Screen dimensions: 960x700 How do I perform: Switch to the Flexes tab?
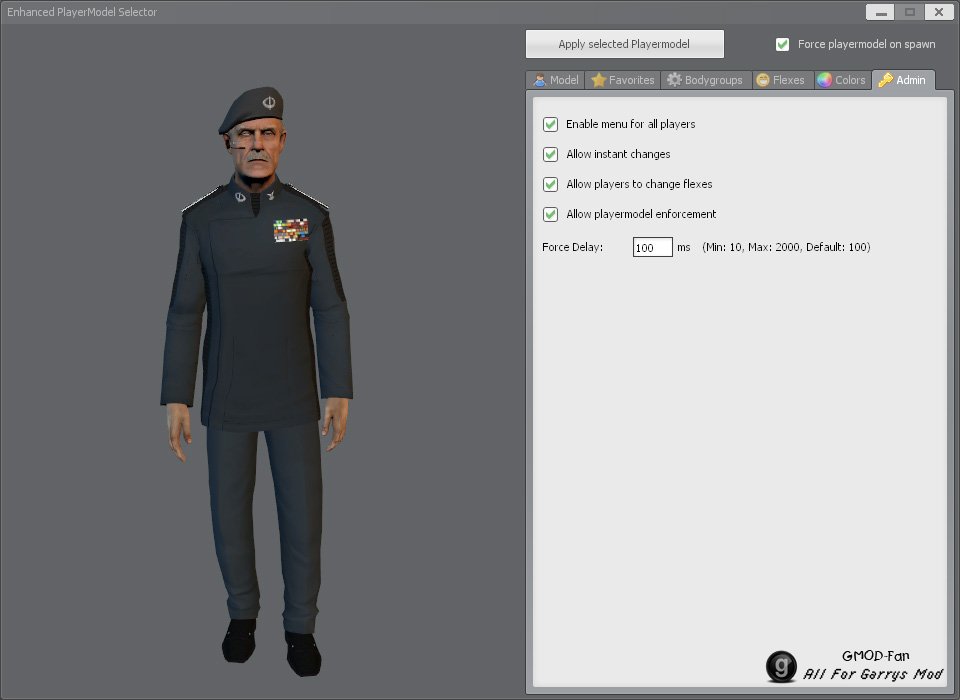782,80
